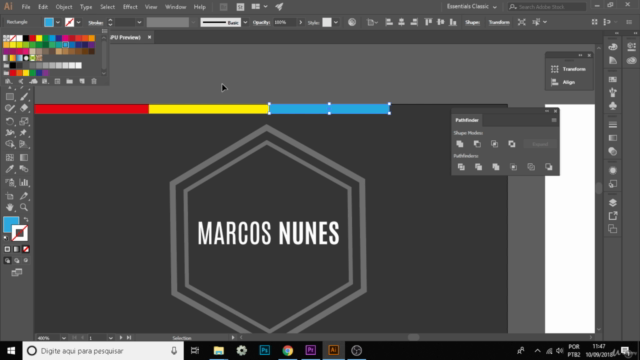
Task: Select the Paintbrush tool
Action: pos(24,97)
